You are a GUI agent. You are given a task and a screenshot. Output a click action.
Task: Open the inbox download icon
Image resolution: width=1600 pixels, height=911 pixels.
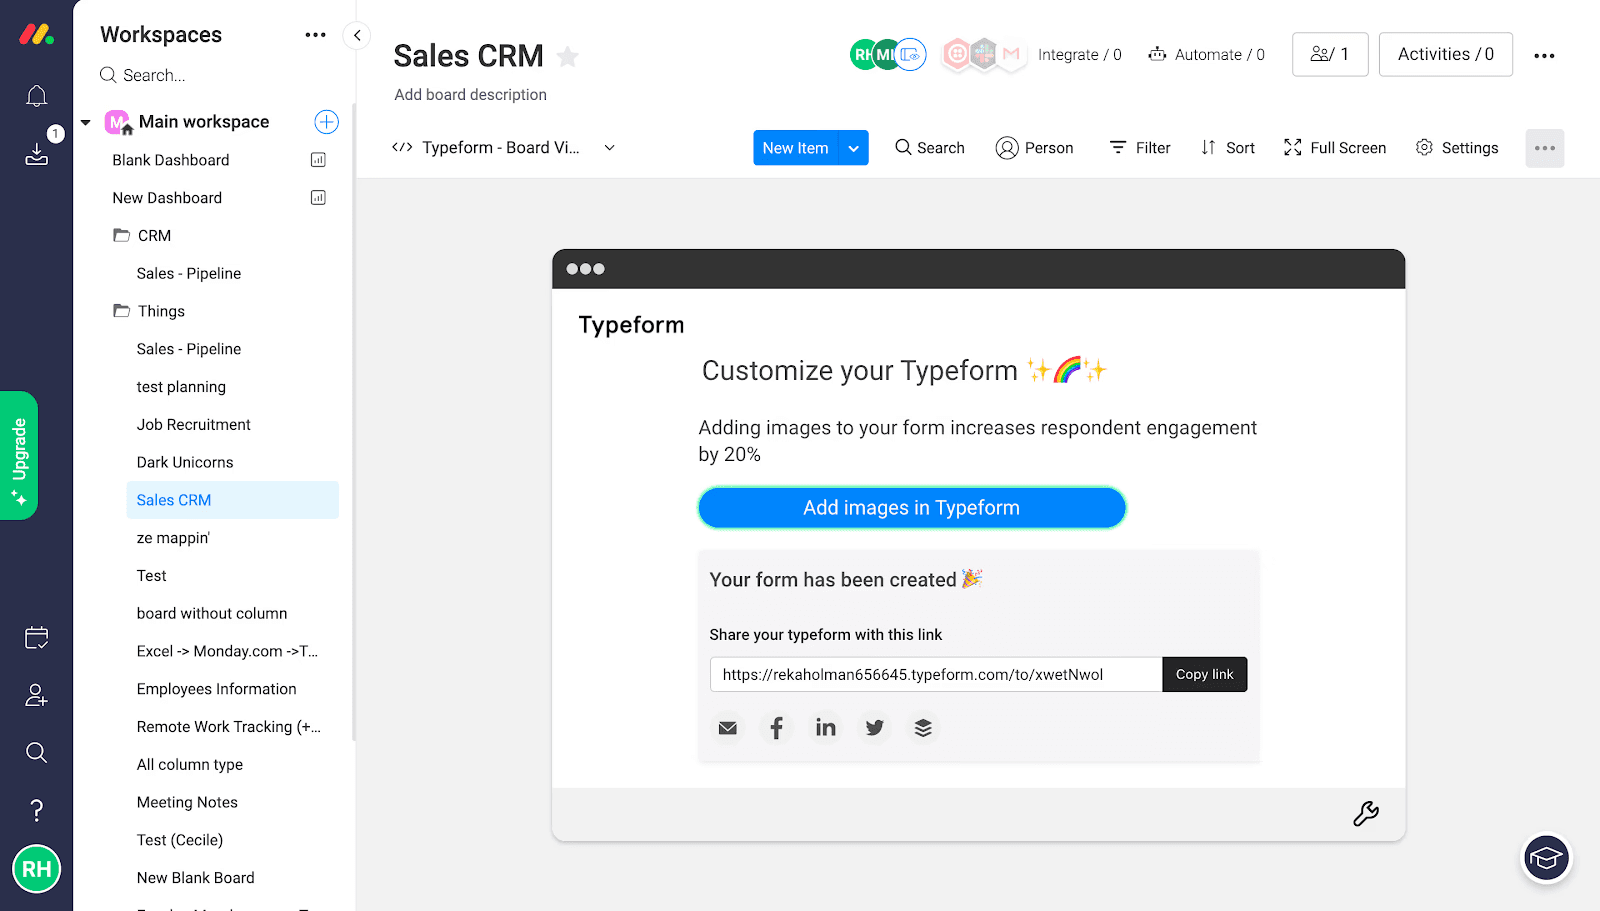coord(36,153)
